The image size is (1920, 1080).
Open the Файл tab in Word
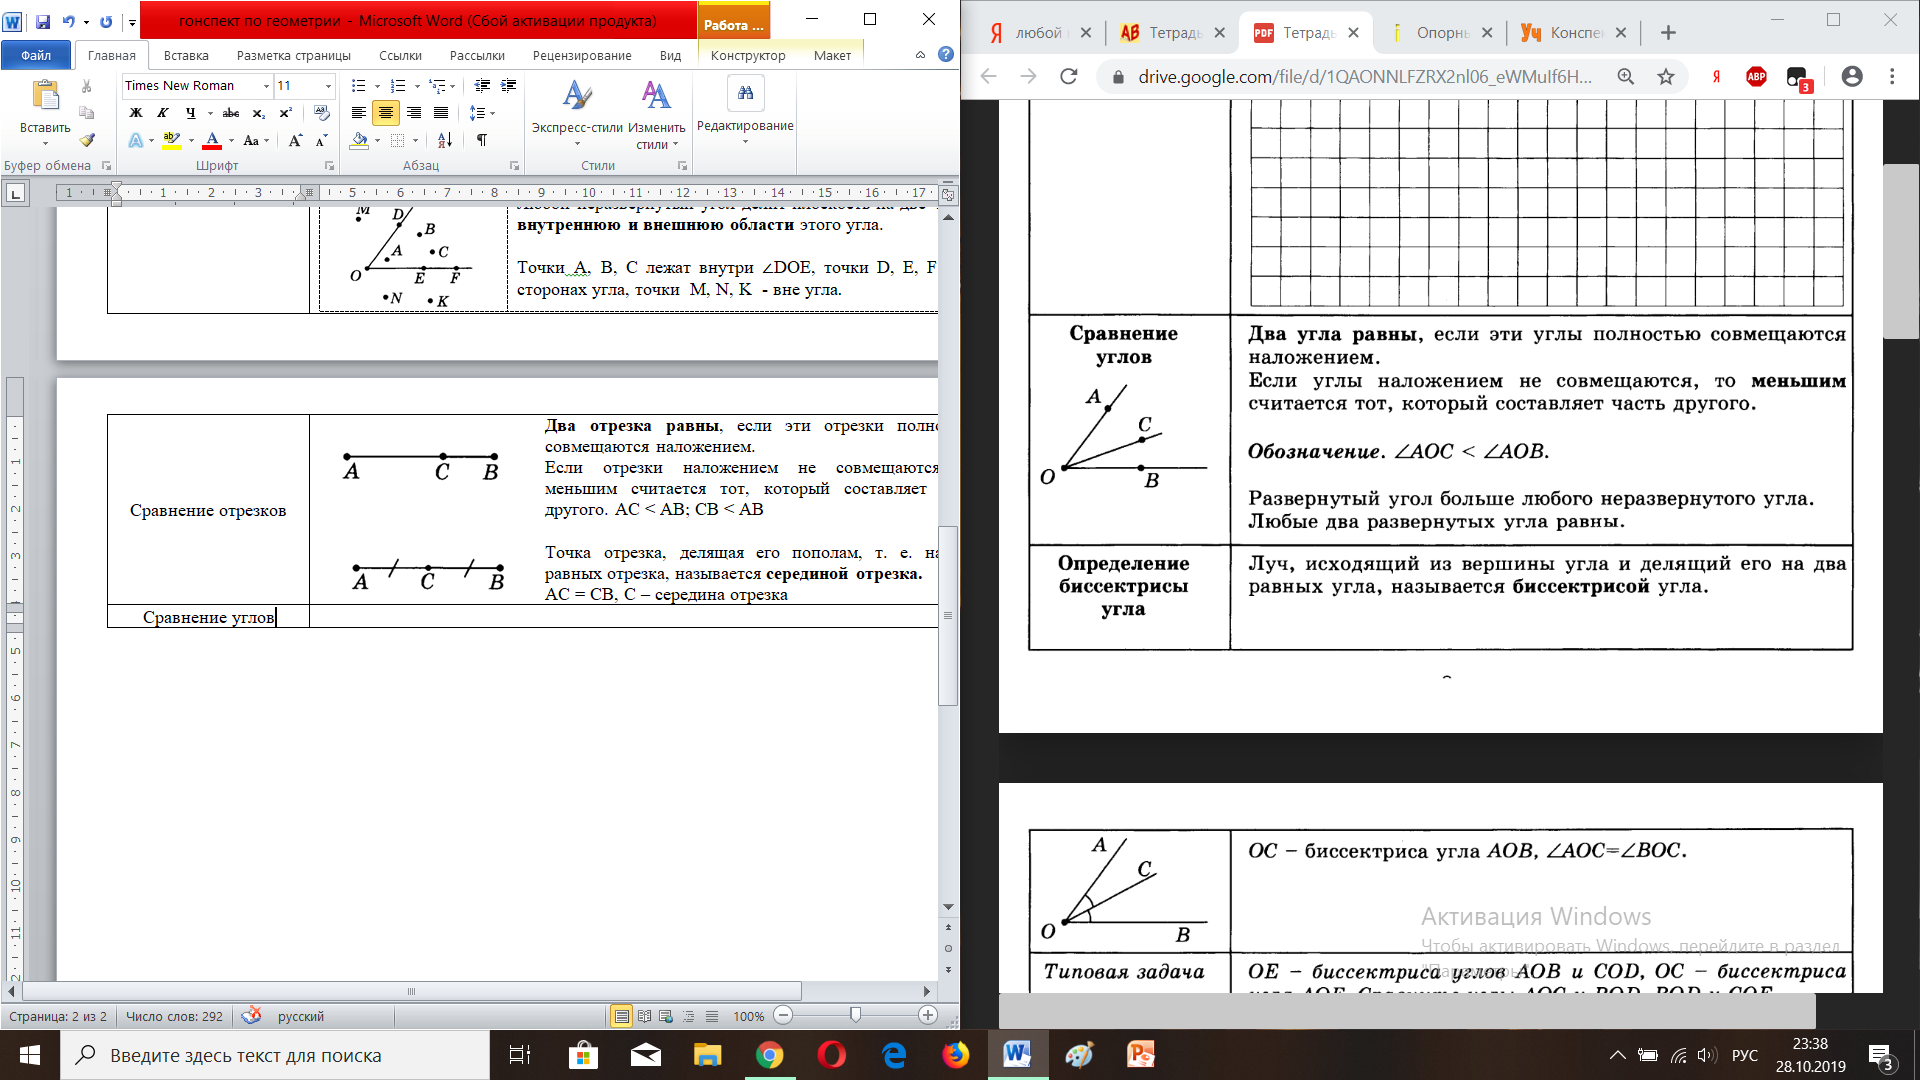[36, 55]
